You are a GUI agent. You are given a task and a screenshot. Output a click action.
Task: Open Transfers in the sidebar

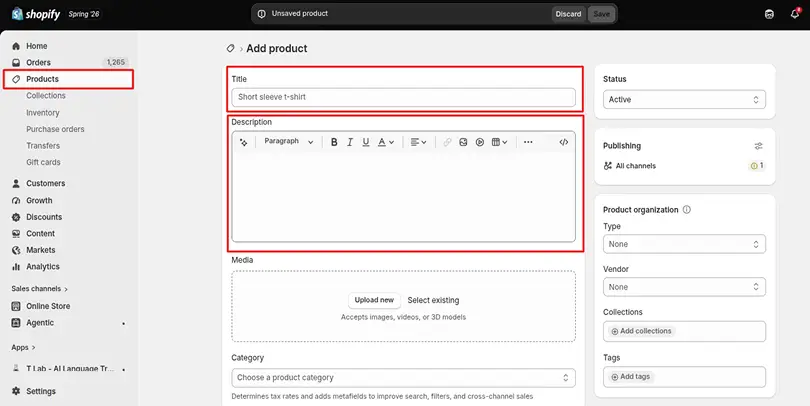click(43, 146)
